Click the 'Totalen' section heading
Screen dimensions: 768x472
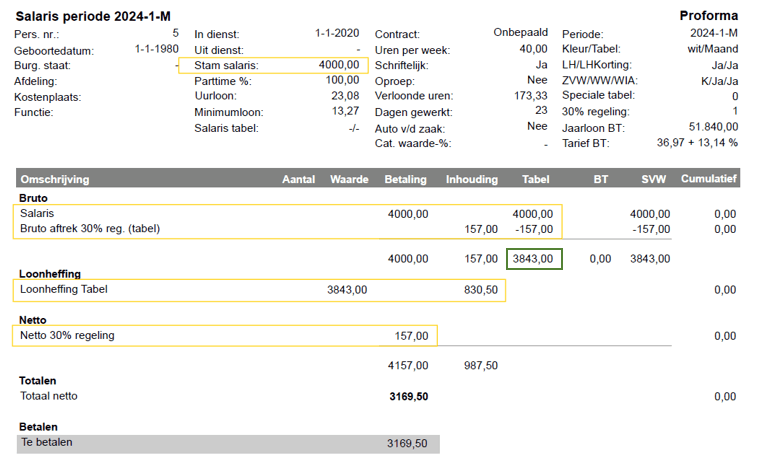[x=37, y=380]
